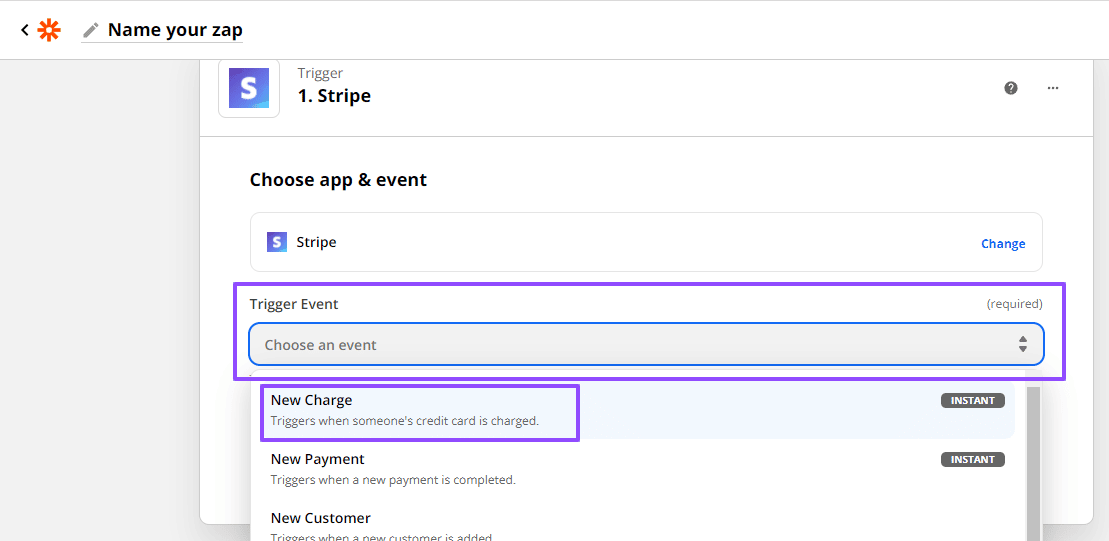
Task: Click the large Stripe trigger logo
Action: coord(249,88)
